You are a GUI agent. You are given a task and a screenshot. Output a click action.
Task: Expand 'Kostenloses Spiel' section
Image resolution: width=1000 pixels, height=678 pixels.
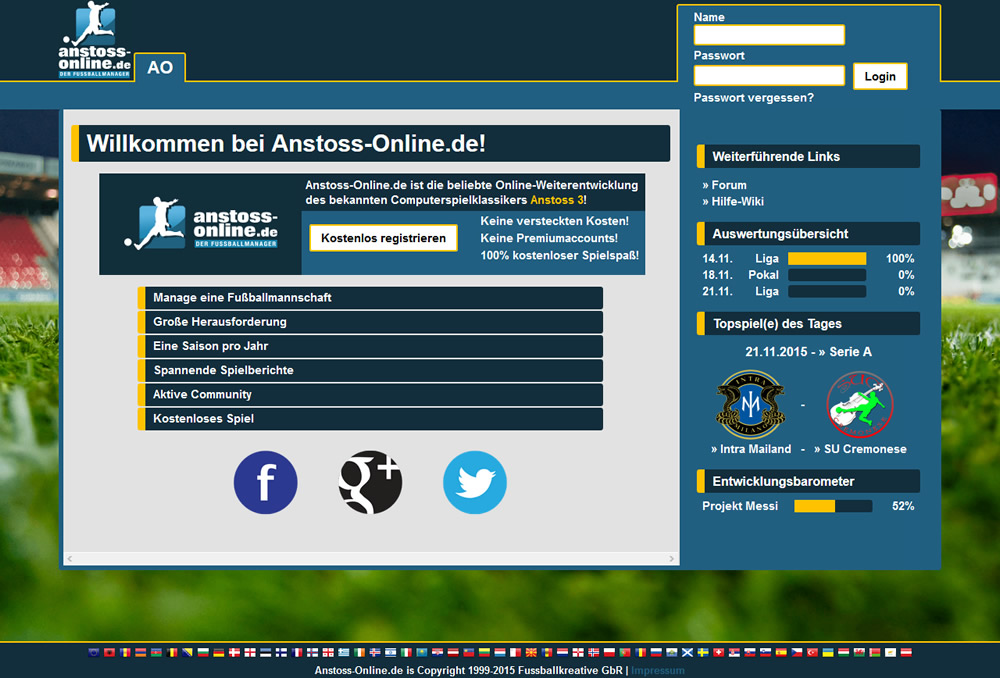(371, 419)
